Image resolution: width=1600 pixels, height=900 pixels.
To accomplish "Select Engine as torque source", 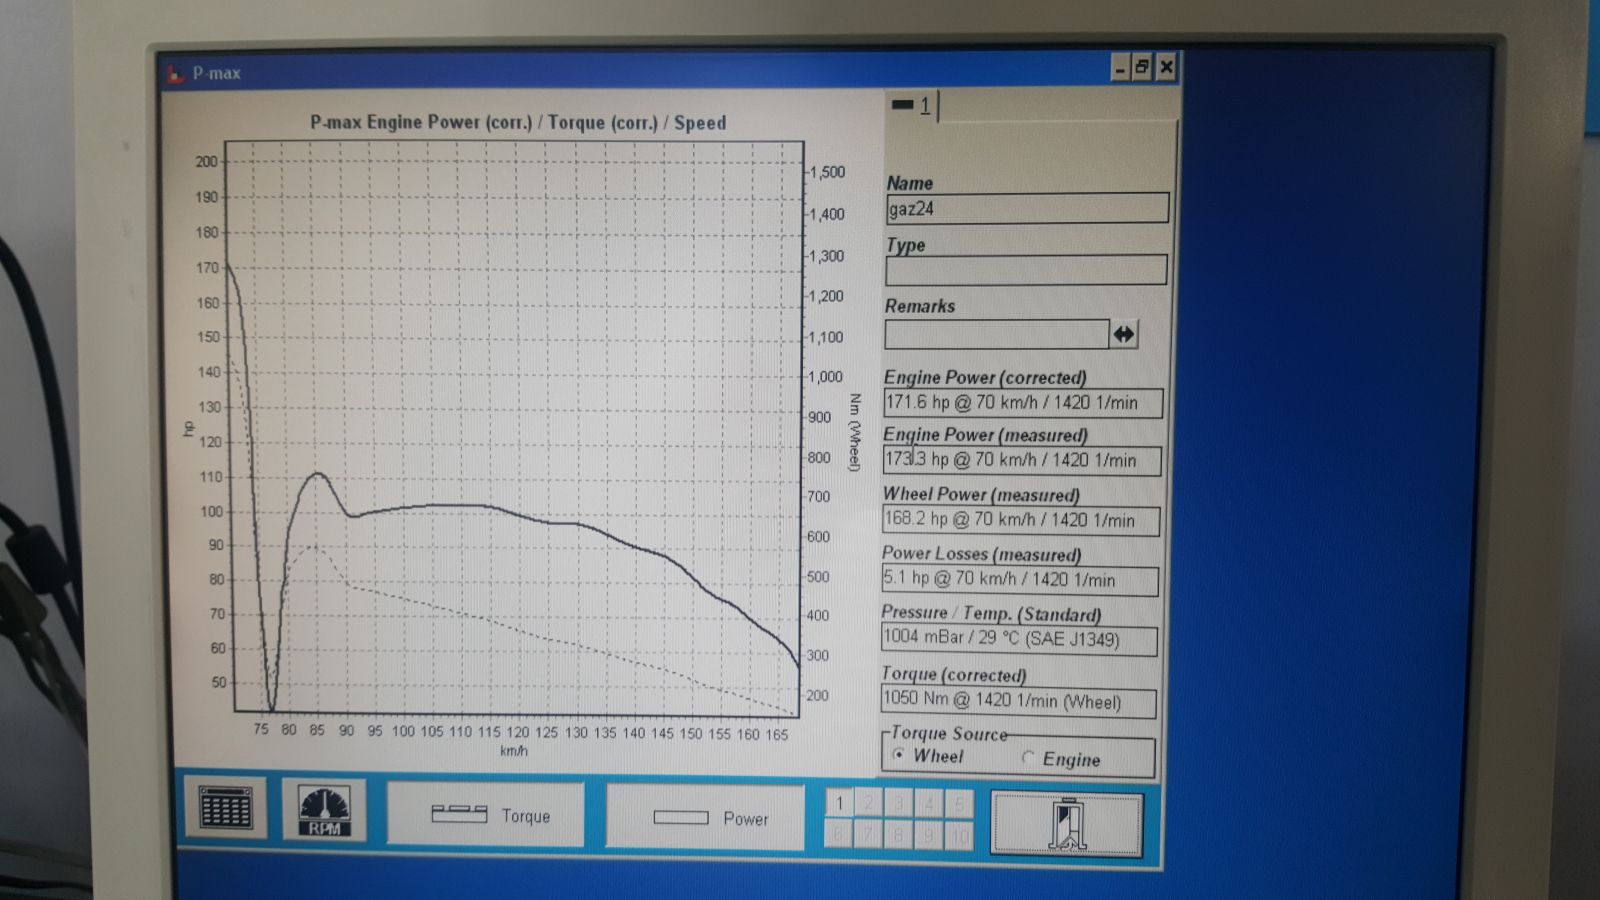I will click(1027, 758).
